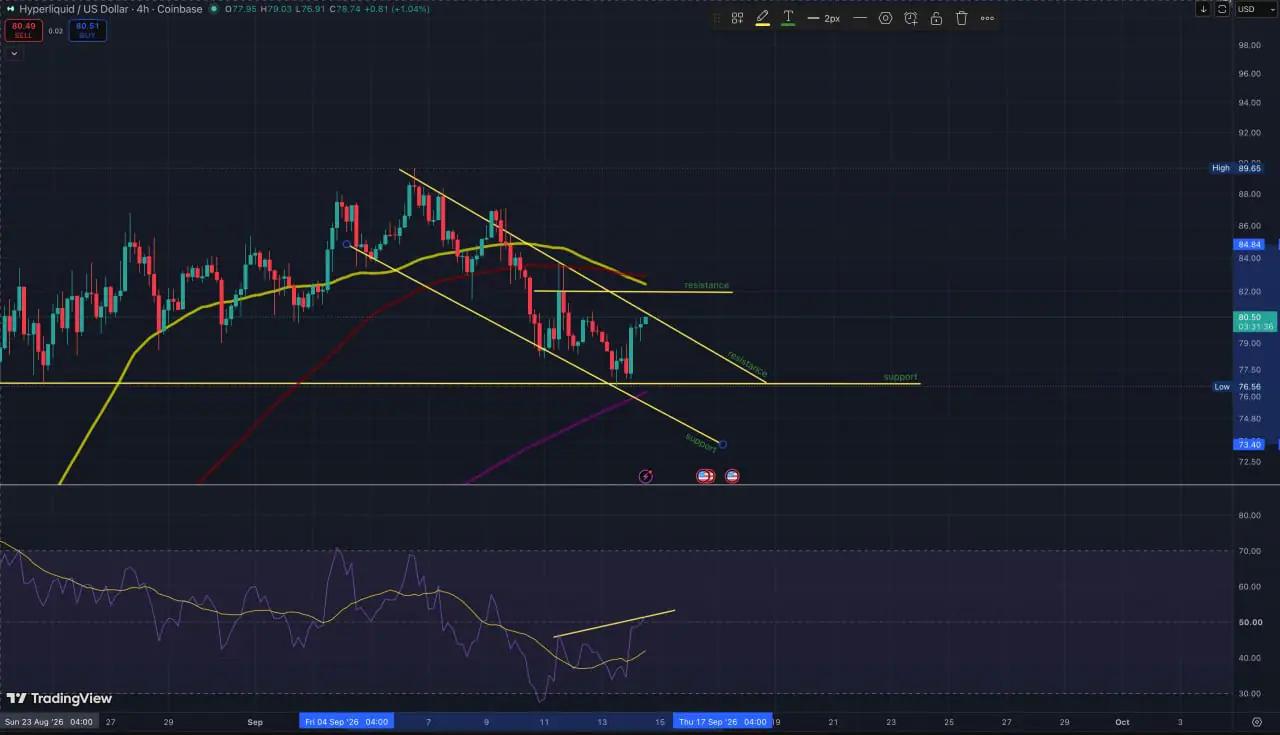The height and width of the screenshot is (735, 1280).
Task: Click the 0.02 spread value
Action: 55,31
